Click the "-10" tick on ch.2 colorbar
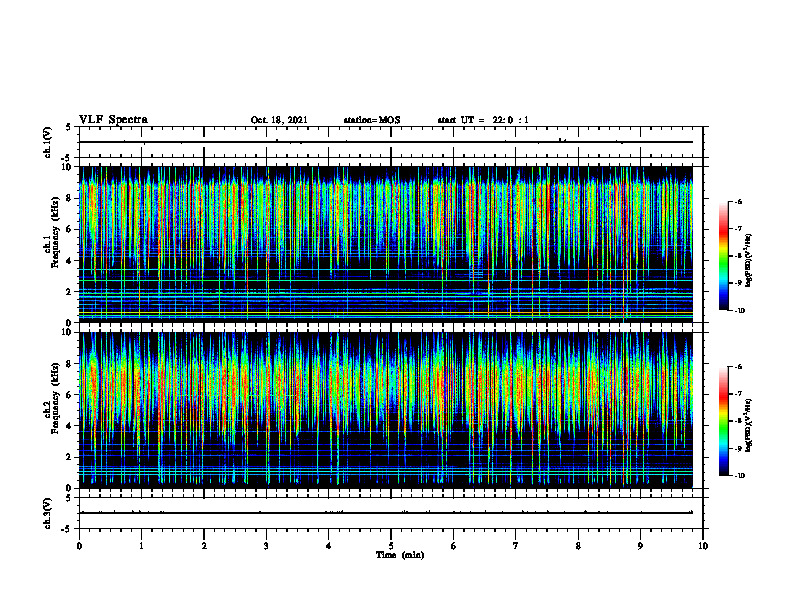Screen dimensions: 792x612 (739, 476)
